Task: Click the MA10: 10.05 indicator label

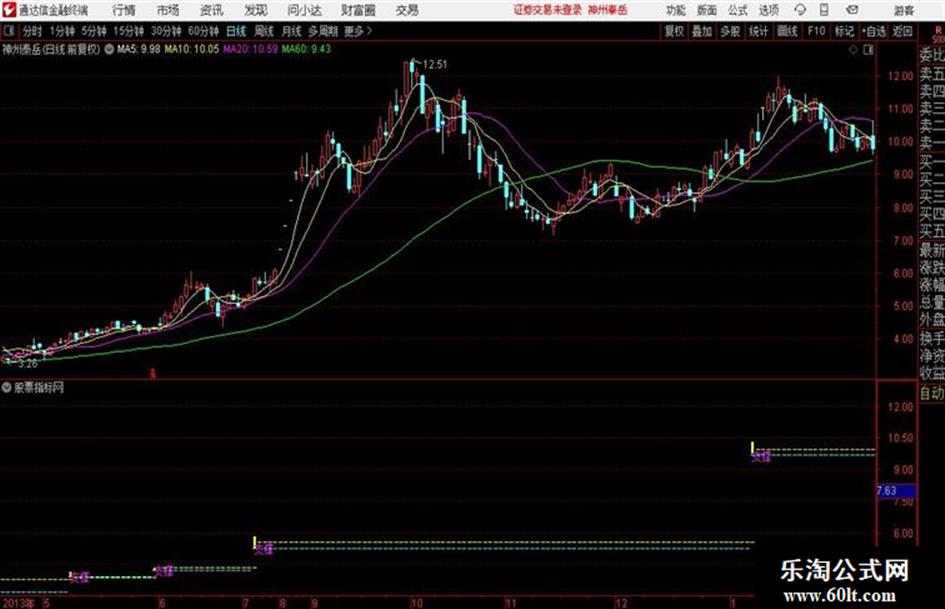Action: point(192,49)
